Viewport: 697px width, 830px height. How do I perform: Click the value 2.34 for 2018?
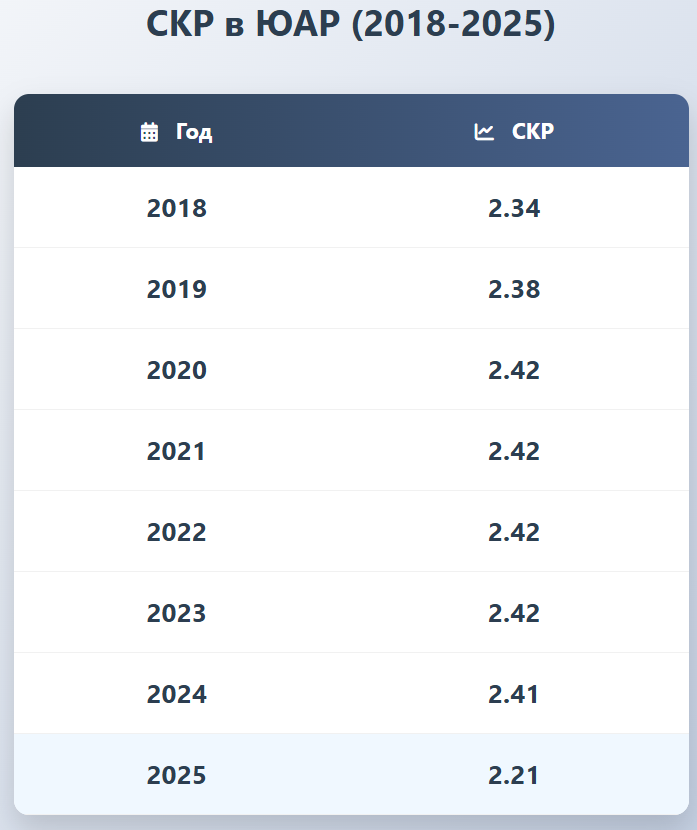(x=514, y=208)
